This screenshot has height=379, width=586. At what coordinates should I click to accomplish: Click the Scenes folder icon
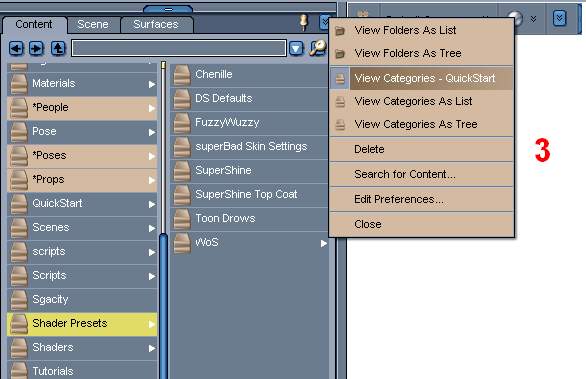coord(19,228)
